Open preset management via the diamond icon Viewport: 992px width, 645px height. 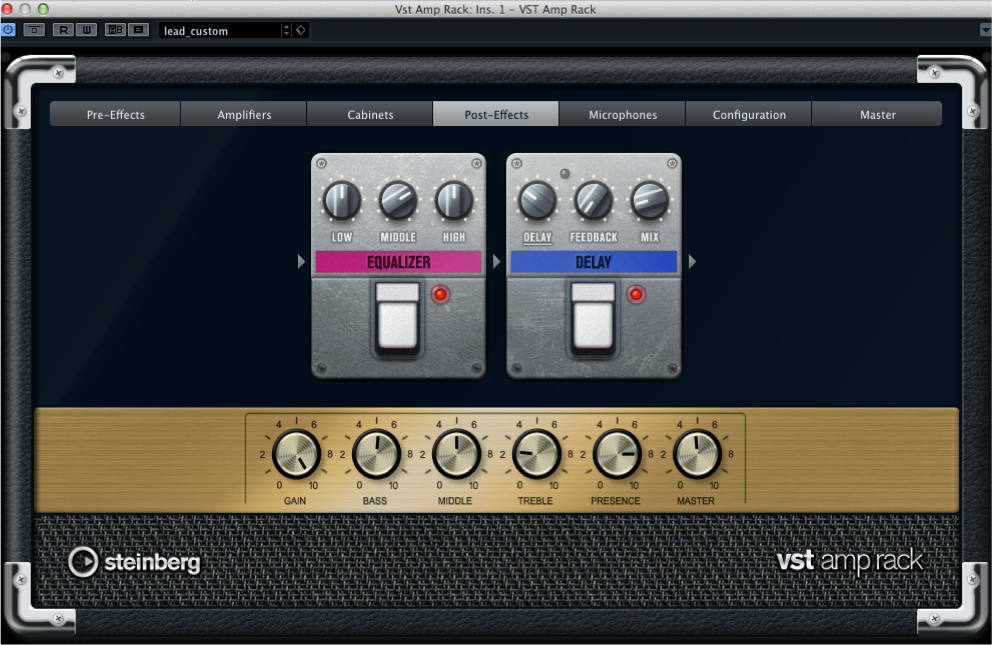(x=301, y=29)
